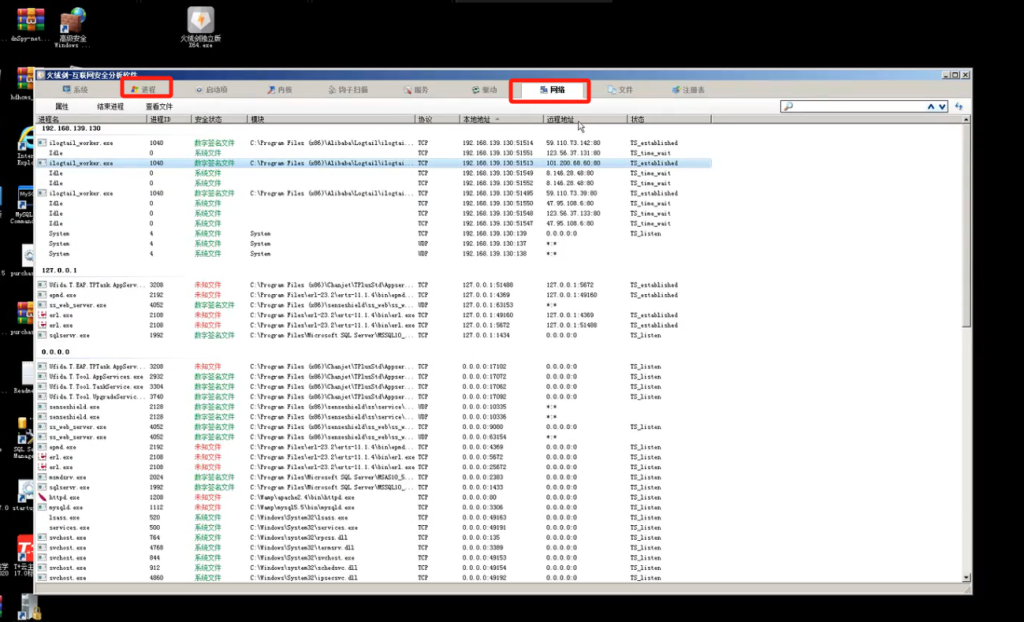Click the icon of the mysqld.exe row
Screen dimensions: 1024x622
coord(42,508)
